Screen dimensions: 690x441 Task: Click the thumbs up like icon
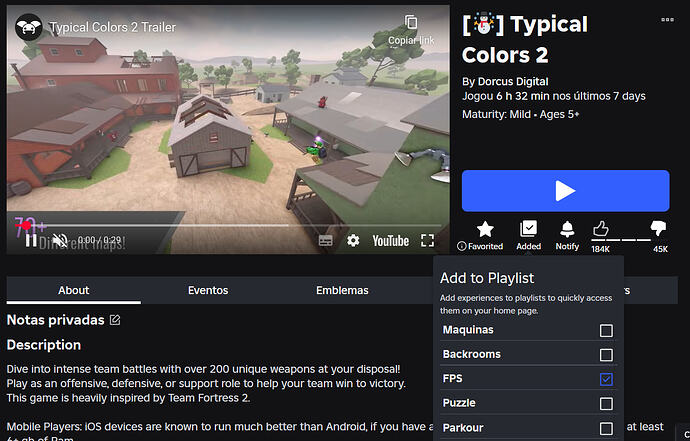tap(601, 229)
